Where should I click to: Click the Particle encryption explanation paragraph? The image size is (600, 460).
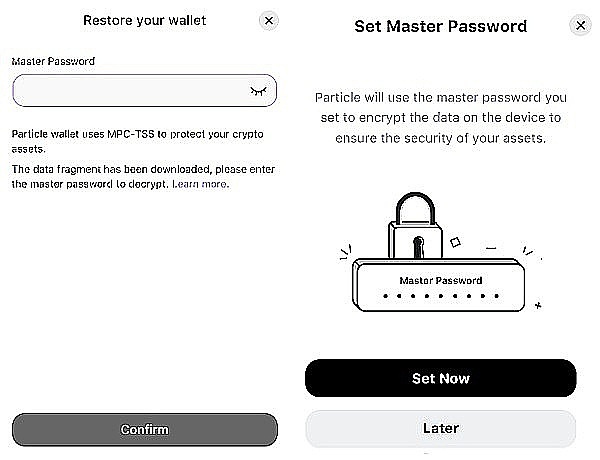pos(440,118)
